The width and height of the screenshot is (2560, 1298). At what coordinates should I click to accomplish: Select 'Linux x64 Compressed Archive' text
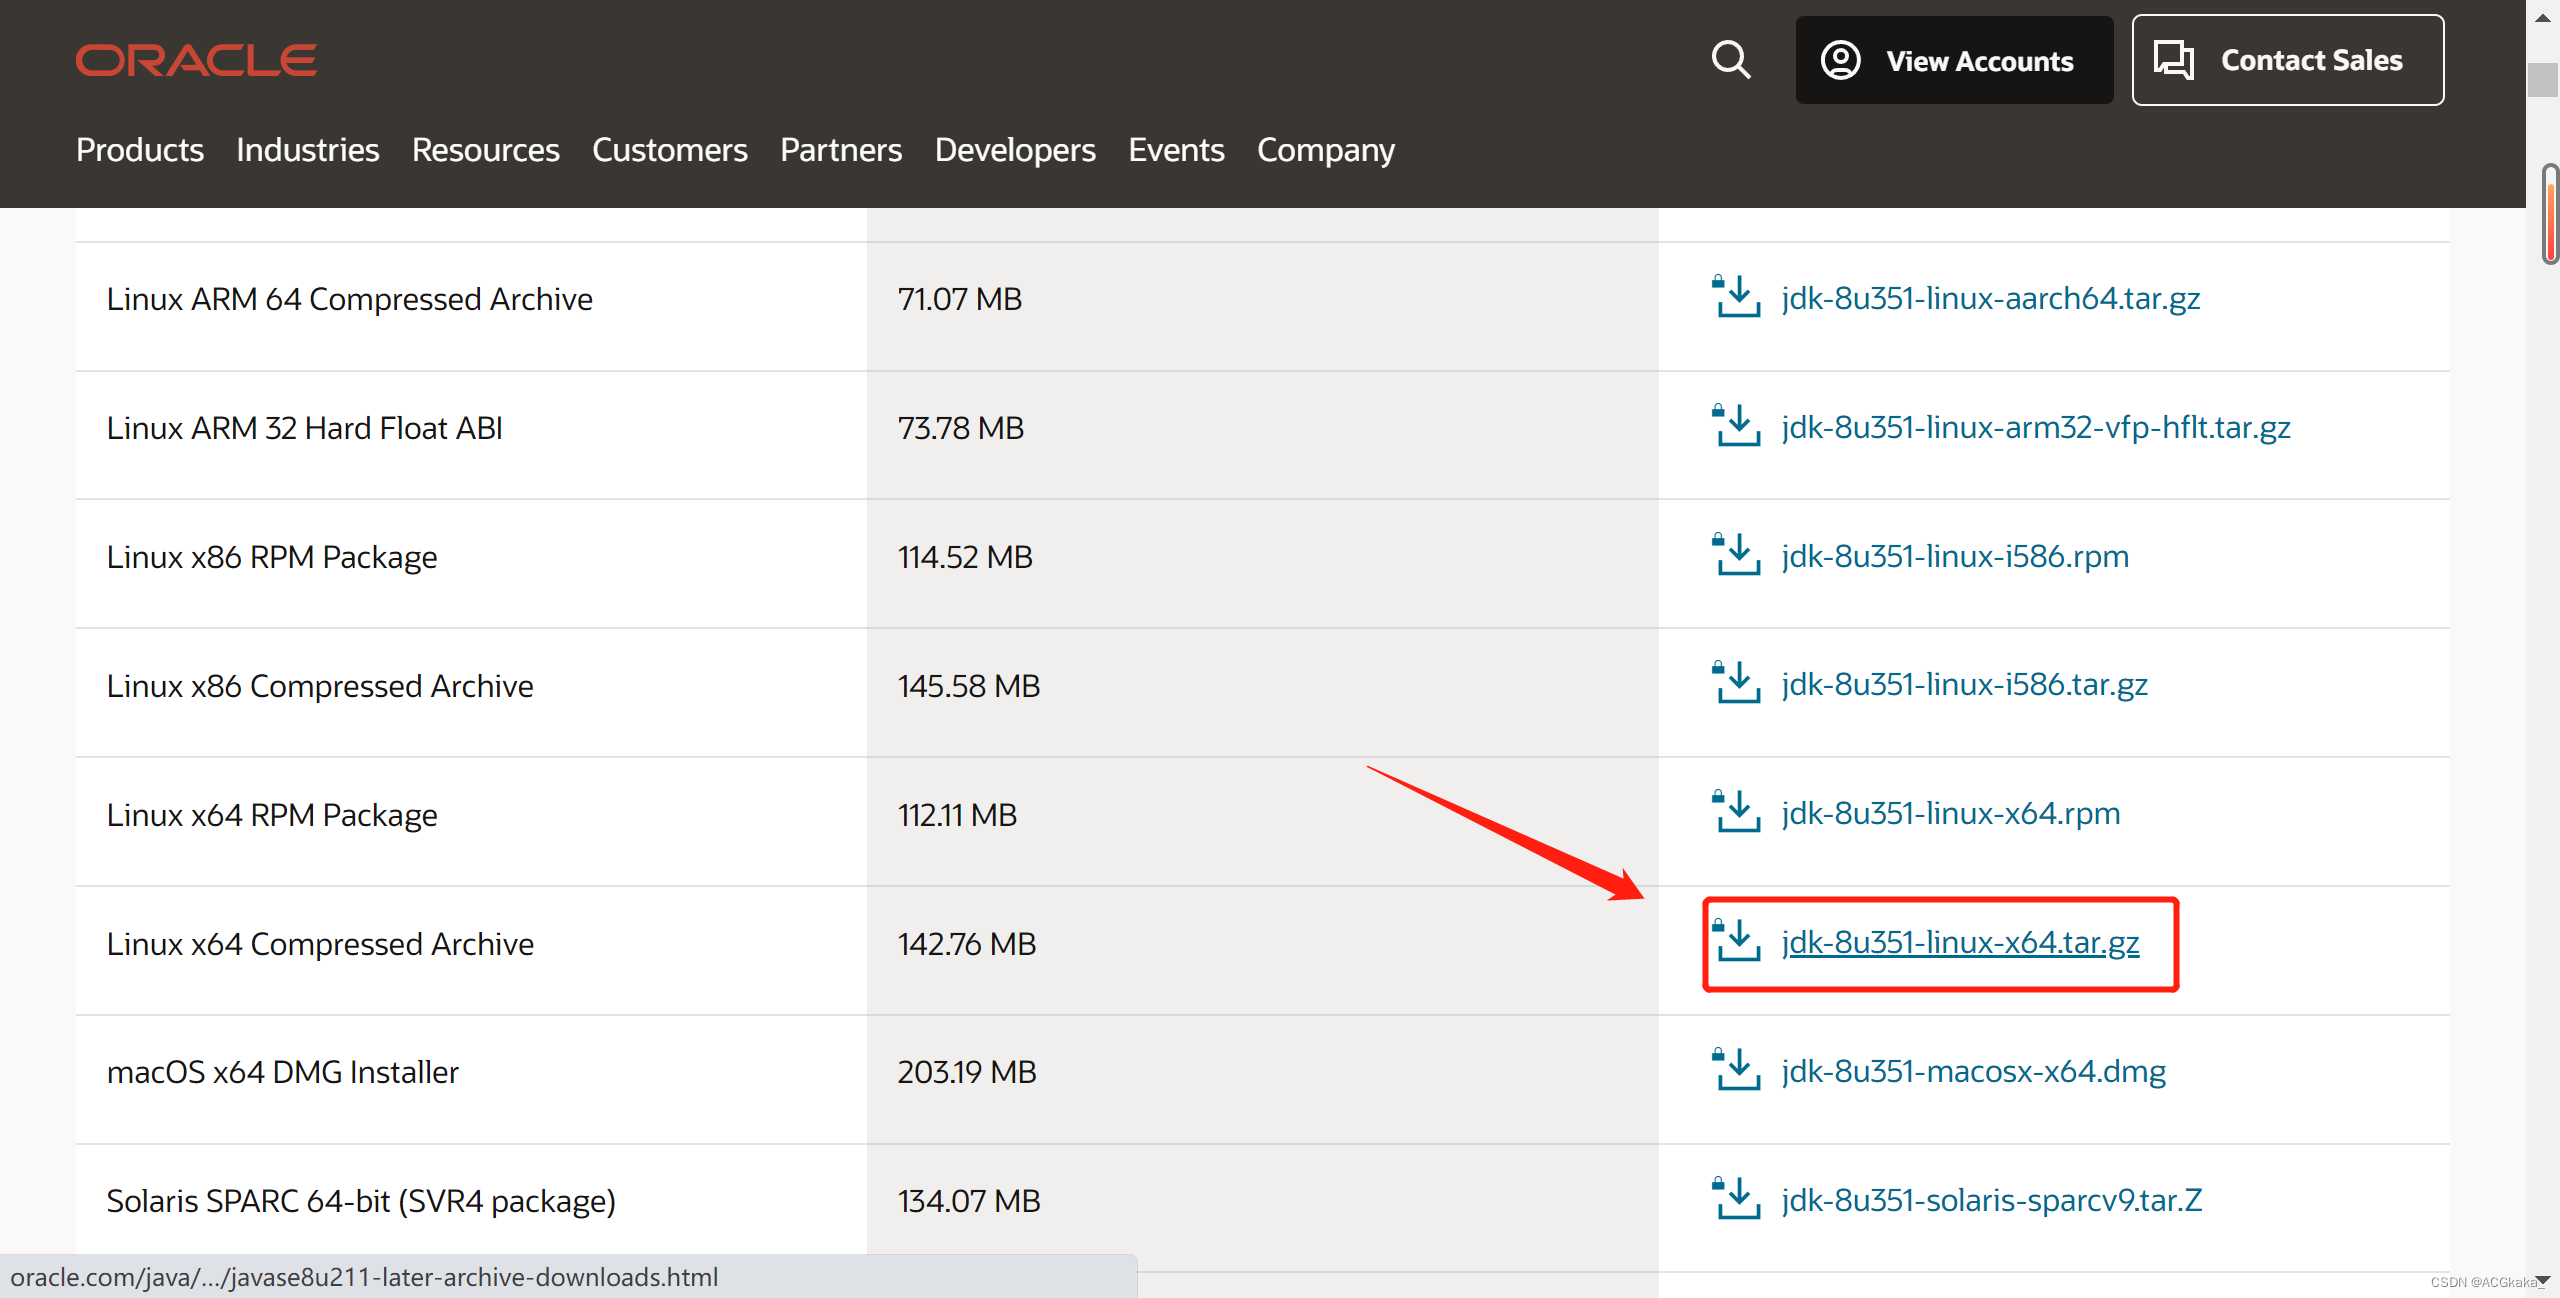(x=320, y=944)
